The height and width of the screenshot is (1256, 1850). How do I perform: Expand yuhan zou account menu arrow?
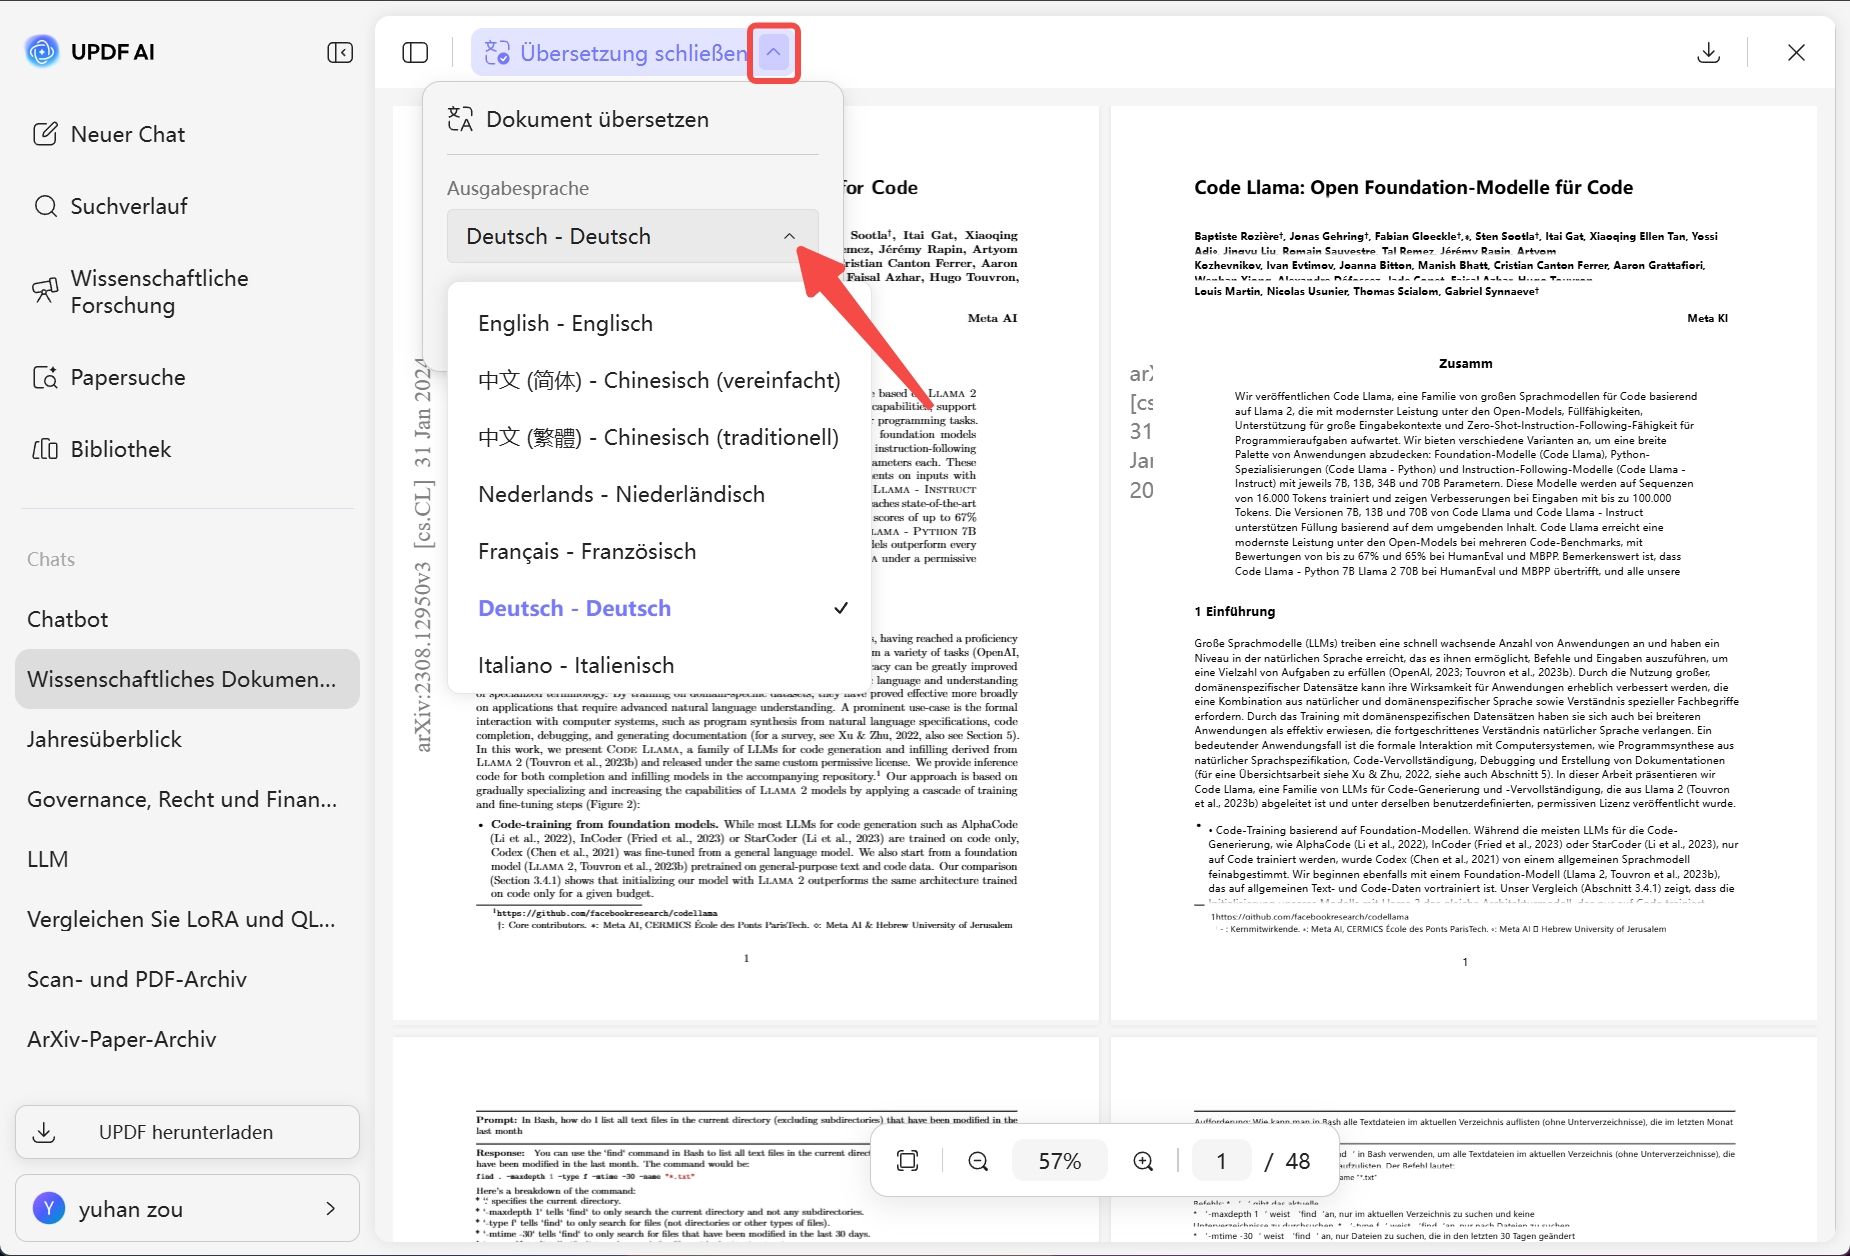pyautogui.click(x=331, y=1208)
